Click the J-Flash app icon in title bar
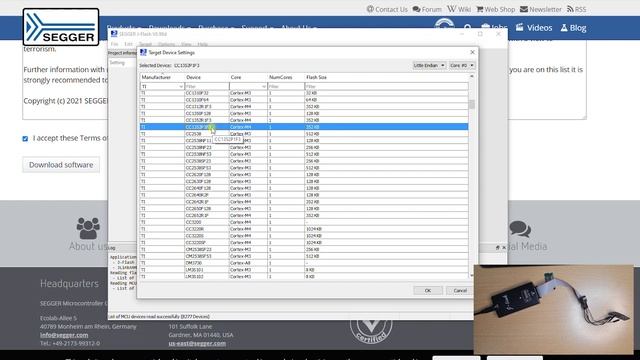 pyautogui.click(x=114, y=34)
